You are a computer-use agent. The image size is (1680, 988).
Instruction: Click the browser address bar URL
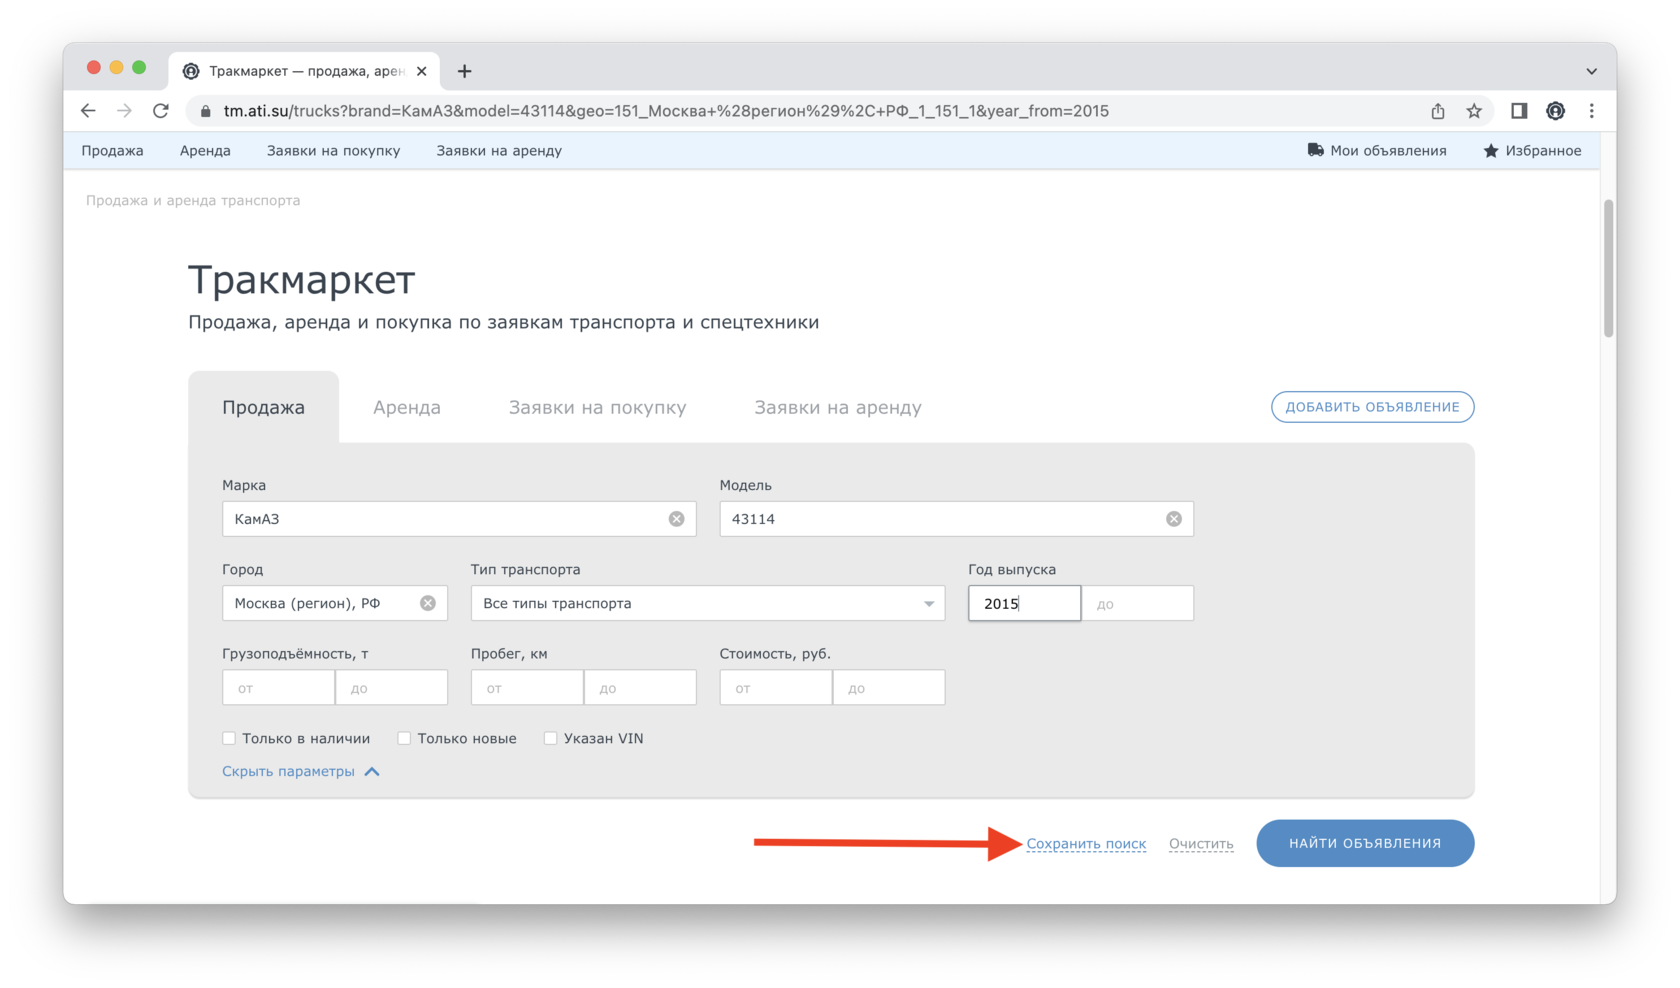(x=666, y=111)
